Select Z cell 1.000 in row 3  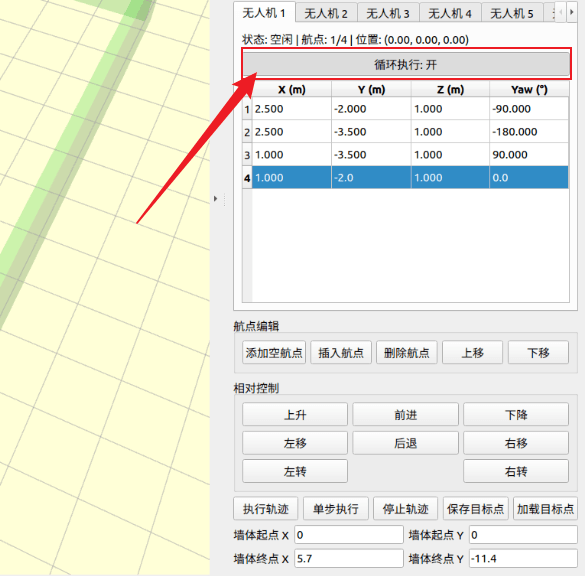coord(450,155)
